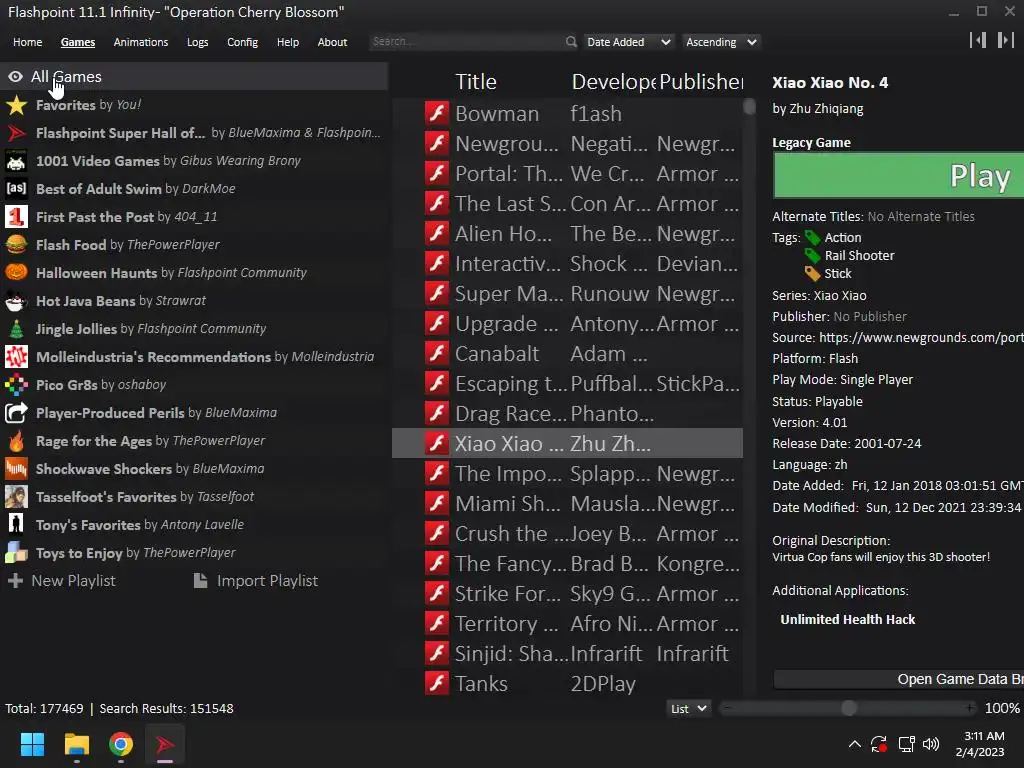Click the Hot Java Beans cup icon
1024x768 pixels.
click(x=16, y=301)
